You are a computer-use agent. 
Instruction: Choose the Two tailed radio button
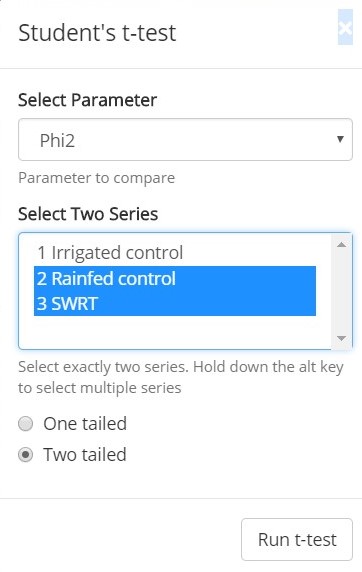coord(26,455)
